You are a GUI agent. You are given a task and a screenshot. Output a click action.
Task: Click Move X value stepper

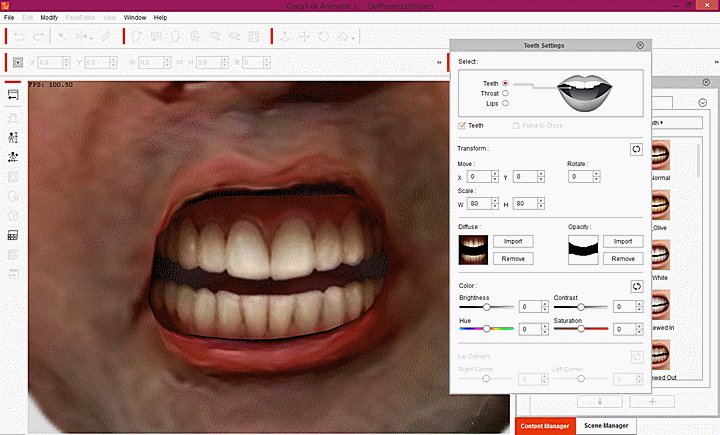coord(495,176)
